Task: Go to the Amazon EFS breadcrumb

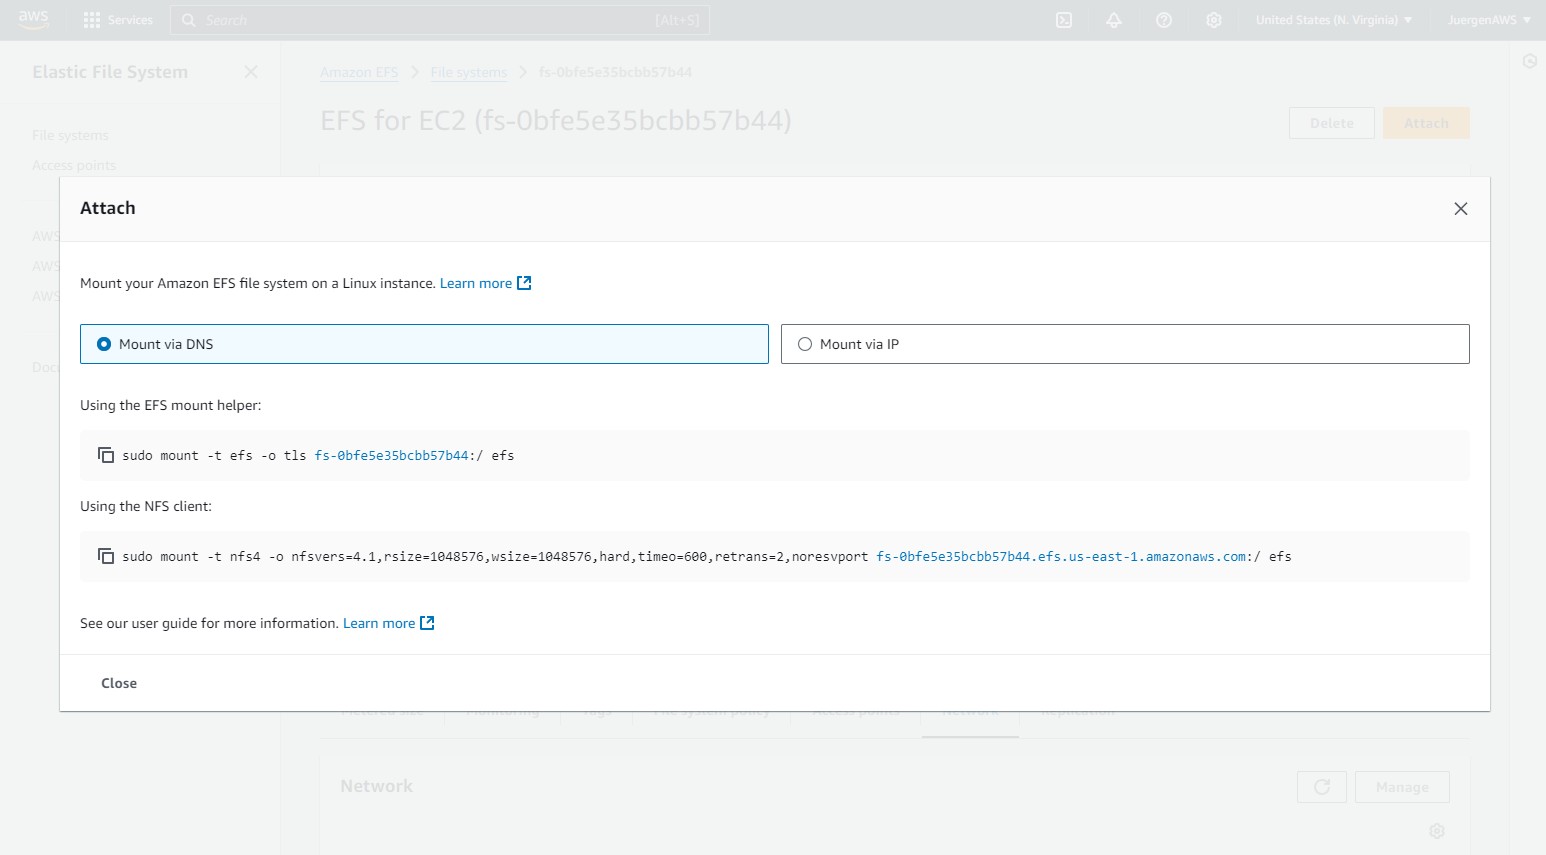Action: (359, 72)
